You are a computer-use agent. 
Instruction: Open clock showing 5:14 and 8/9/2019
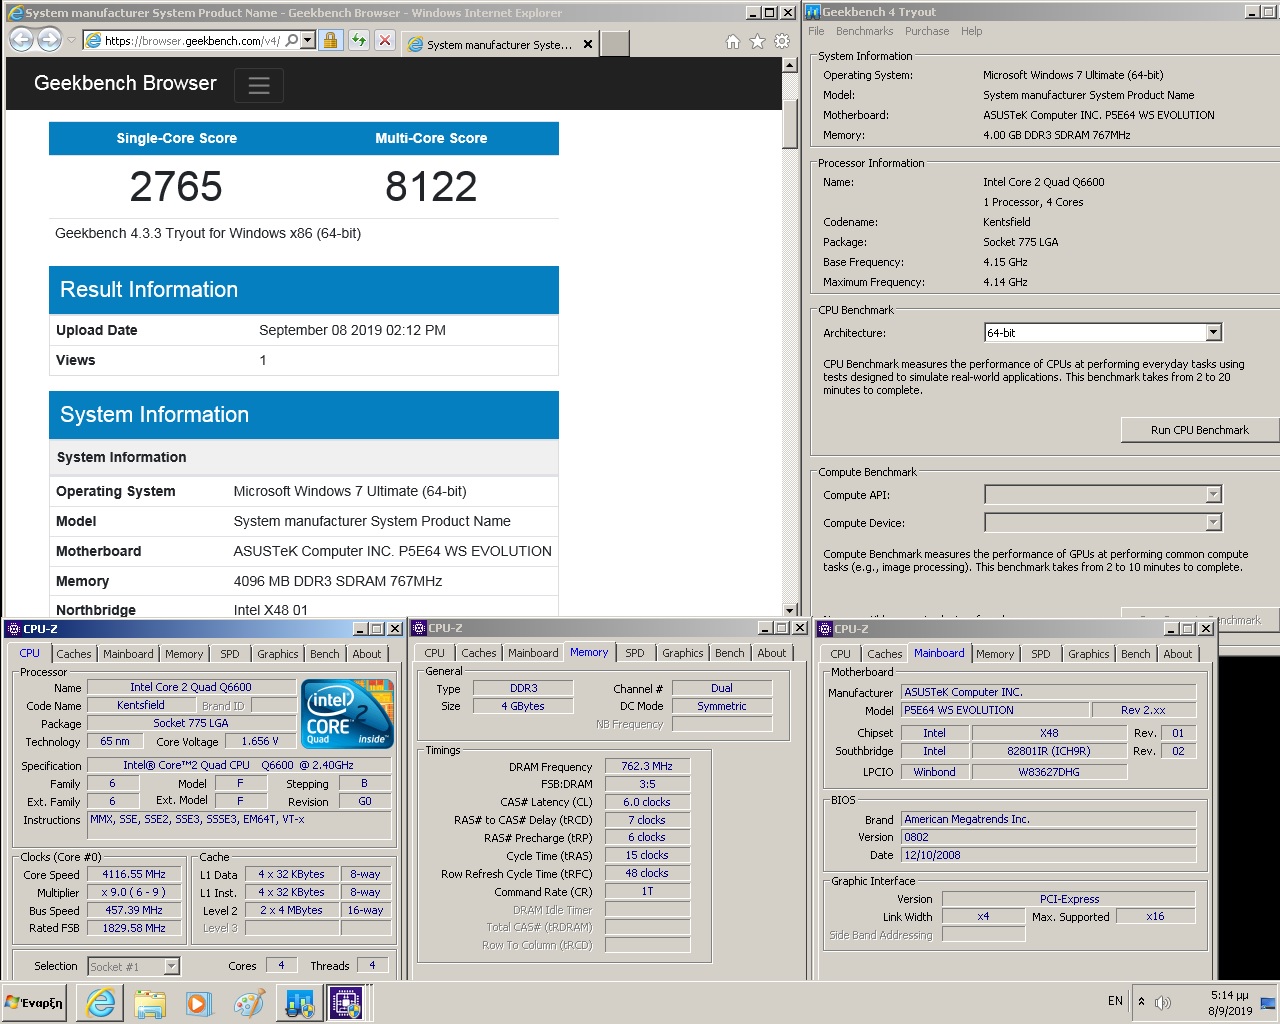1229,1003
